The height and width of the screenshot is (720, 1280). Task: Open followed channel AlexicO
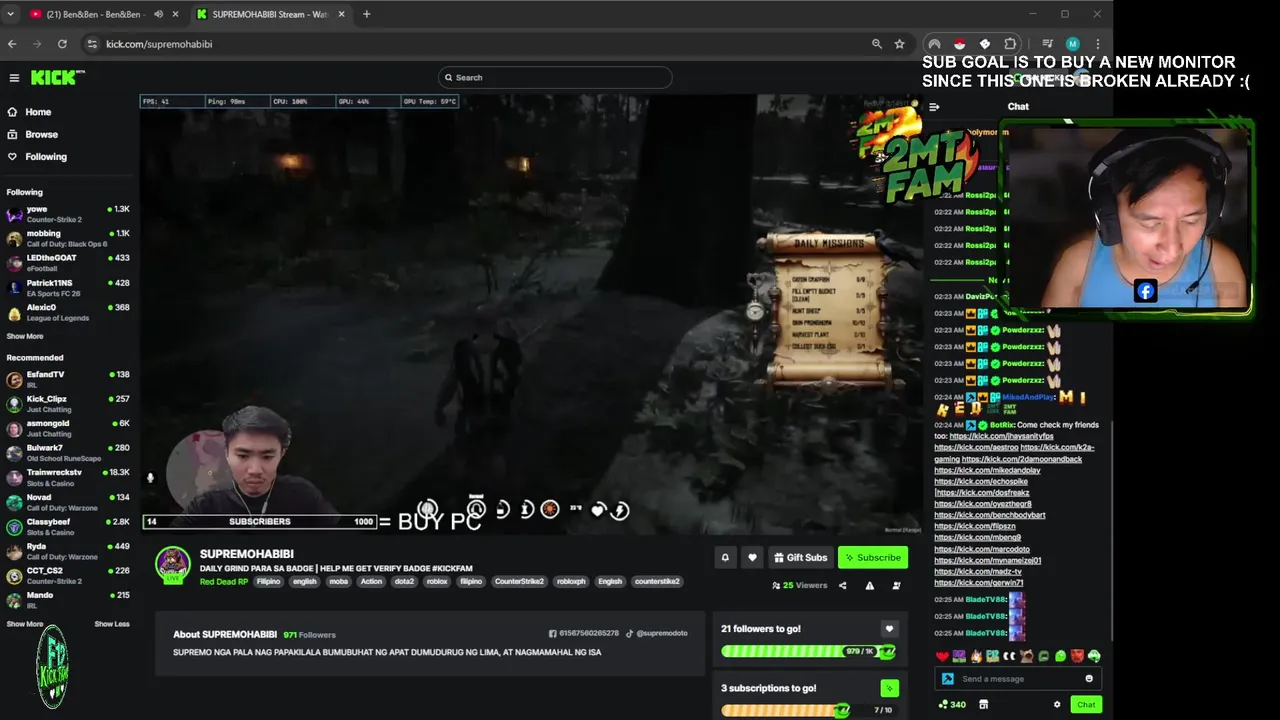pyautogui.click(x=68, y=312)
